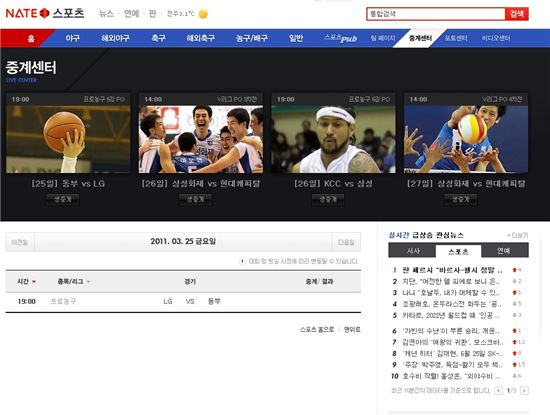Open rank 5 news headline about 카타르 2022년
This screenshot has height=415, width=550.
pyautogui.click(x=452, y=315)
